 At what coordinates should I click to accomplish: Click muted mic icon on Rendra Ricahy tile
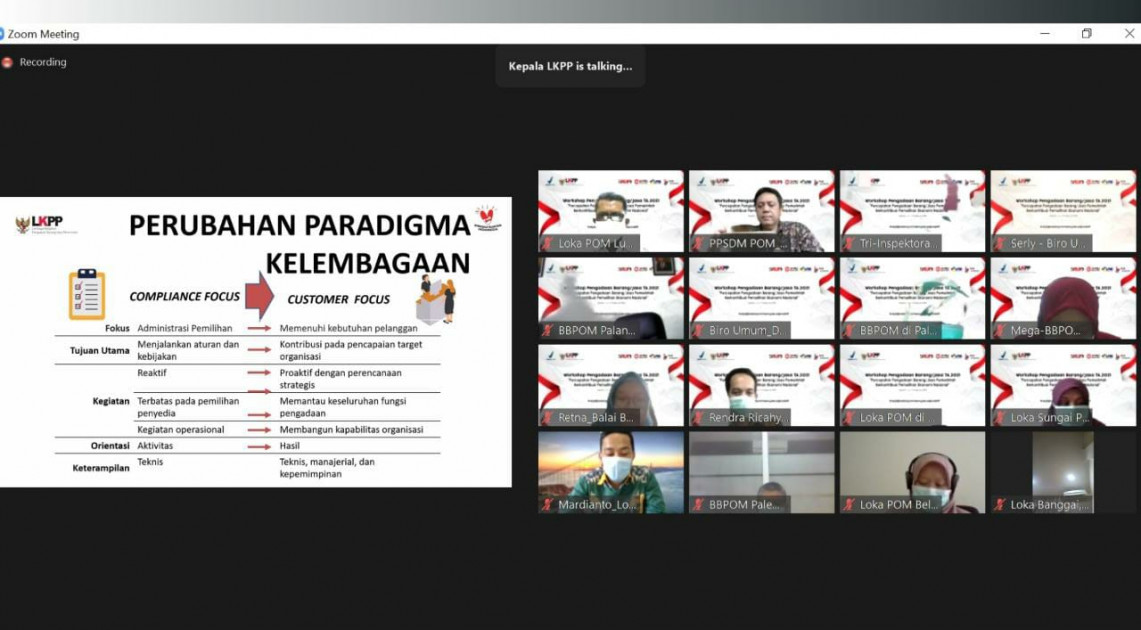tap(698, 418)
